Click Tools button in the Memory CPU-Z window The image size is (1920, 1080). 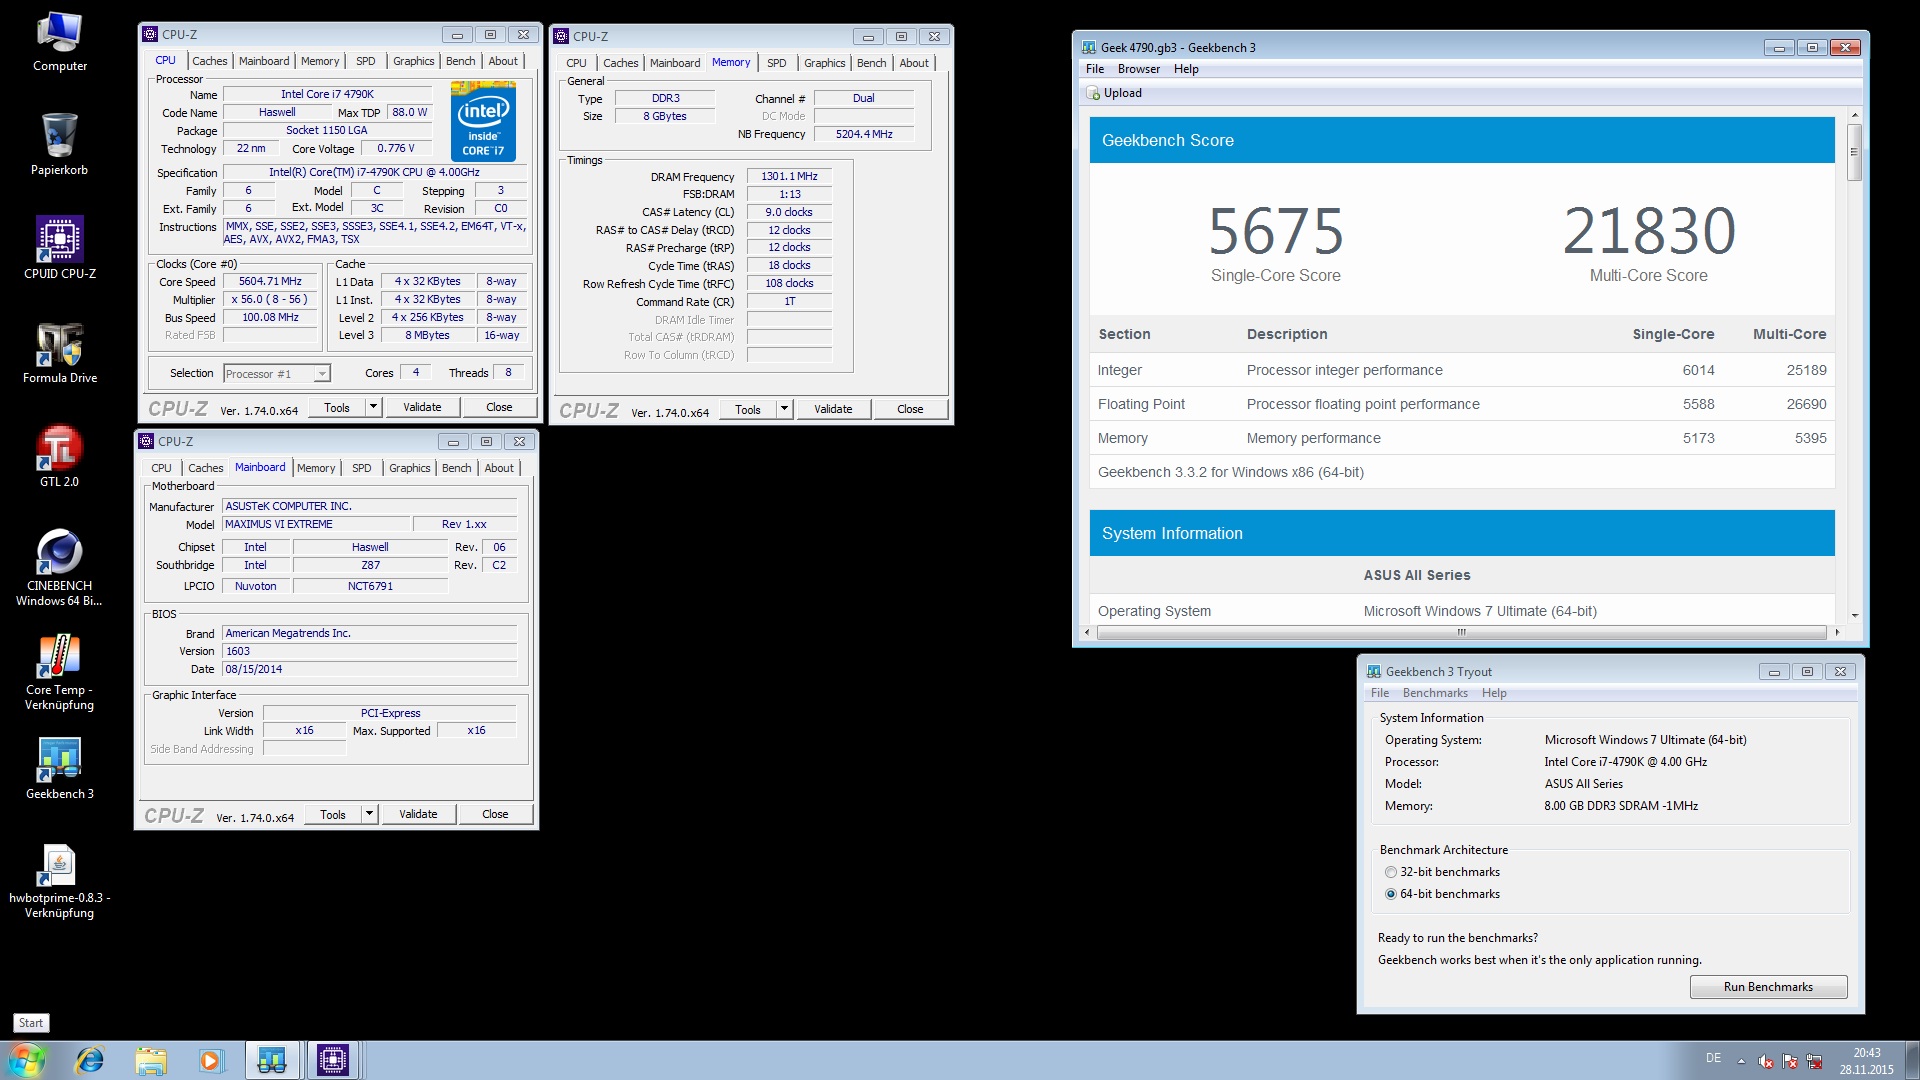pyautogui.click(x=748, y=409)
